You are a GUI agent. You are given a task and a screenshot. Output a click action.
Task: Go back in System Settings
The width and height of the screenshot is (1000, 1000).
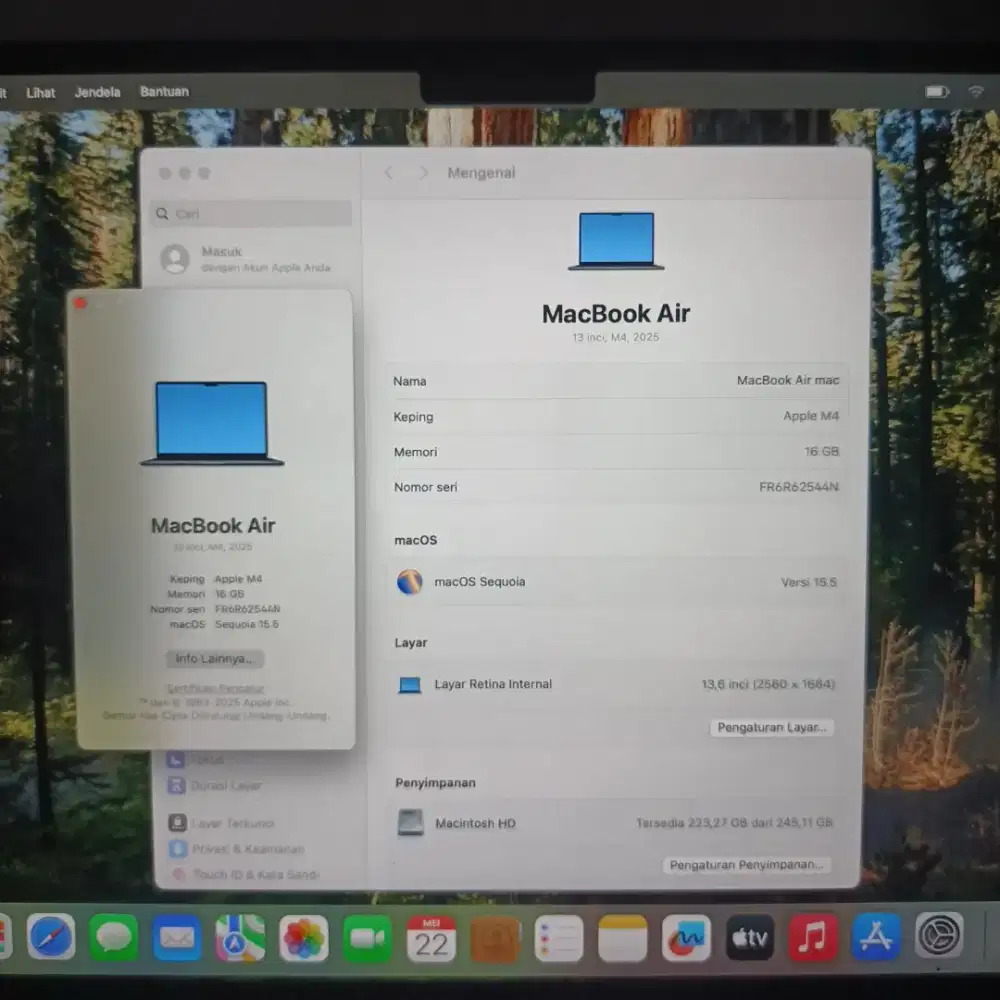coord(388,173)
